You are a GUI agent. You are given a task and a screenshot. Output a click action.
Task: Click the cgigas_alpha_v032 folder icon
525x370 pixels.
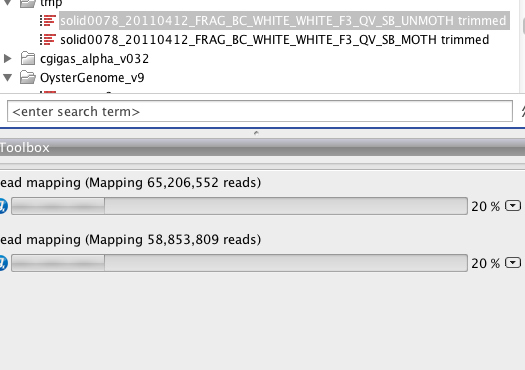click(x=28, y=59)
